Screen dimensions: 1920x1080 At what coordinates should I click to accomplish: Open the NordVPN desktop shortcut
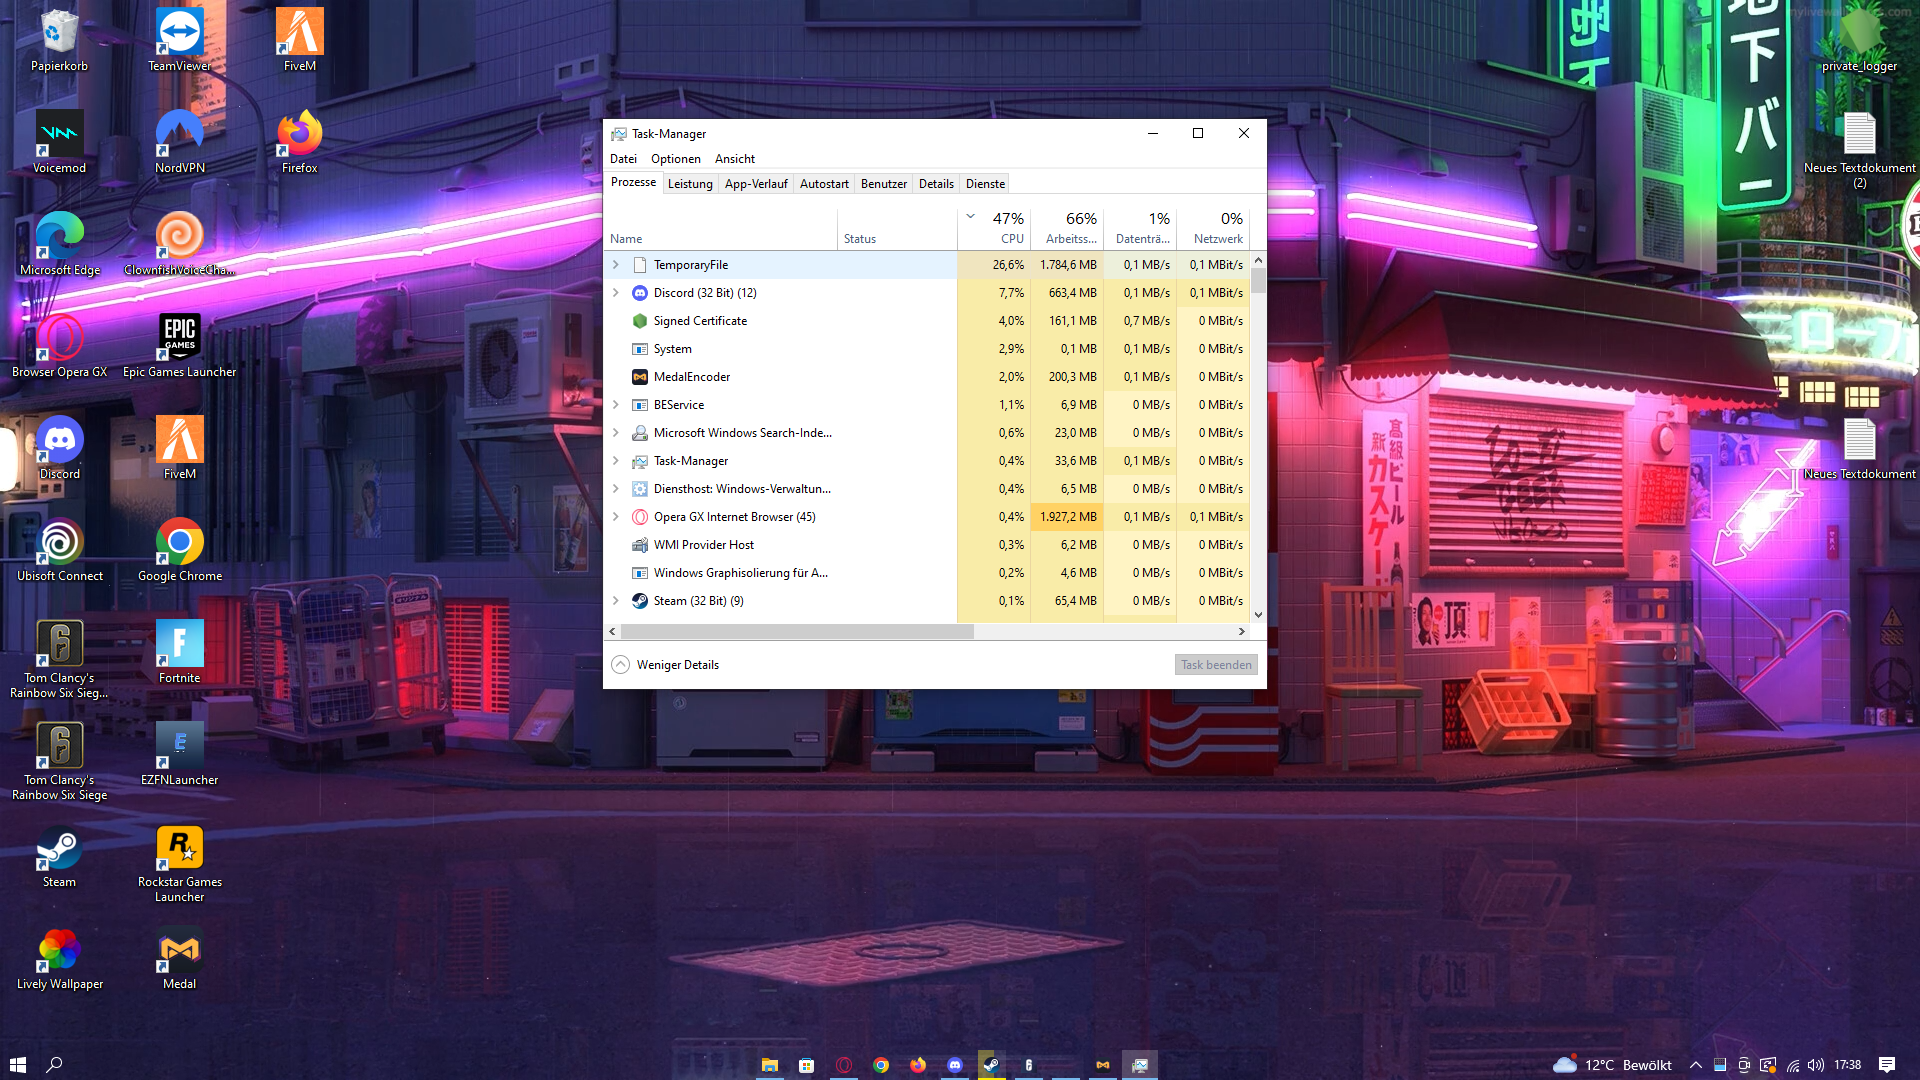(x=180, y=134)
